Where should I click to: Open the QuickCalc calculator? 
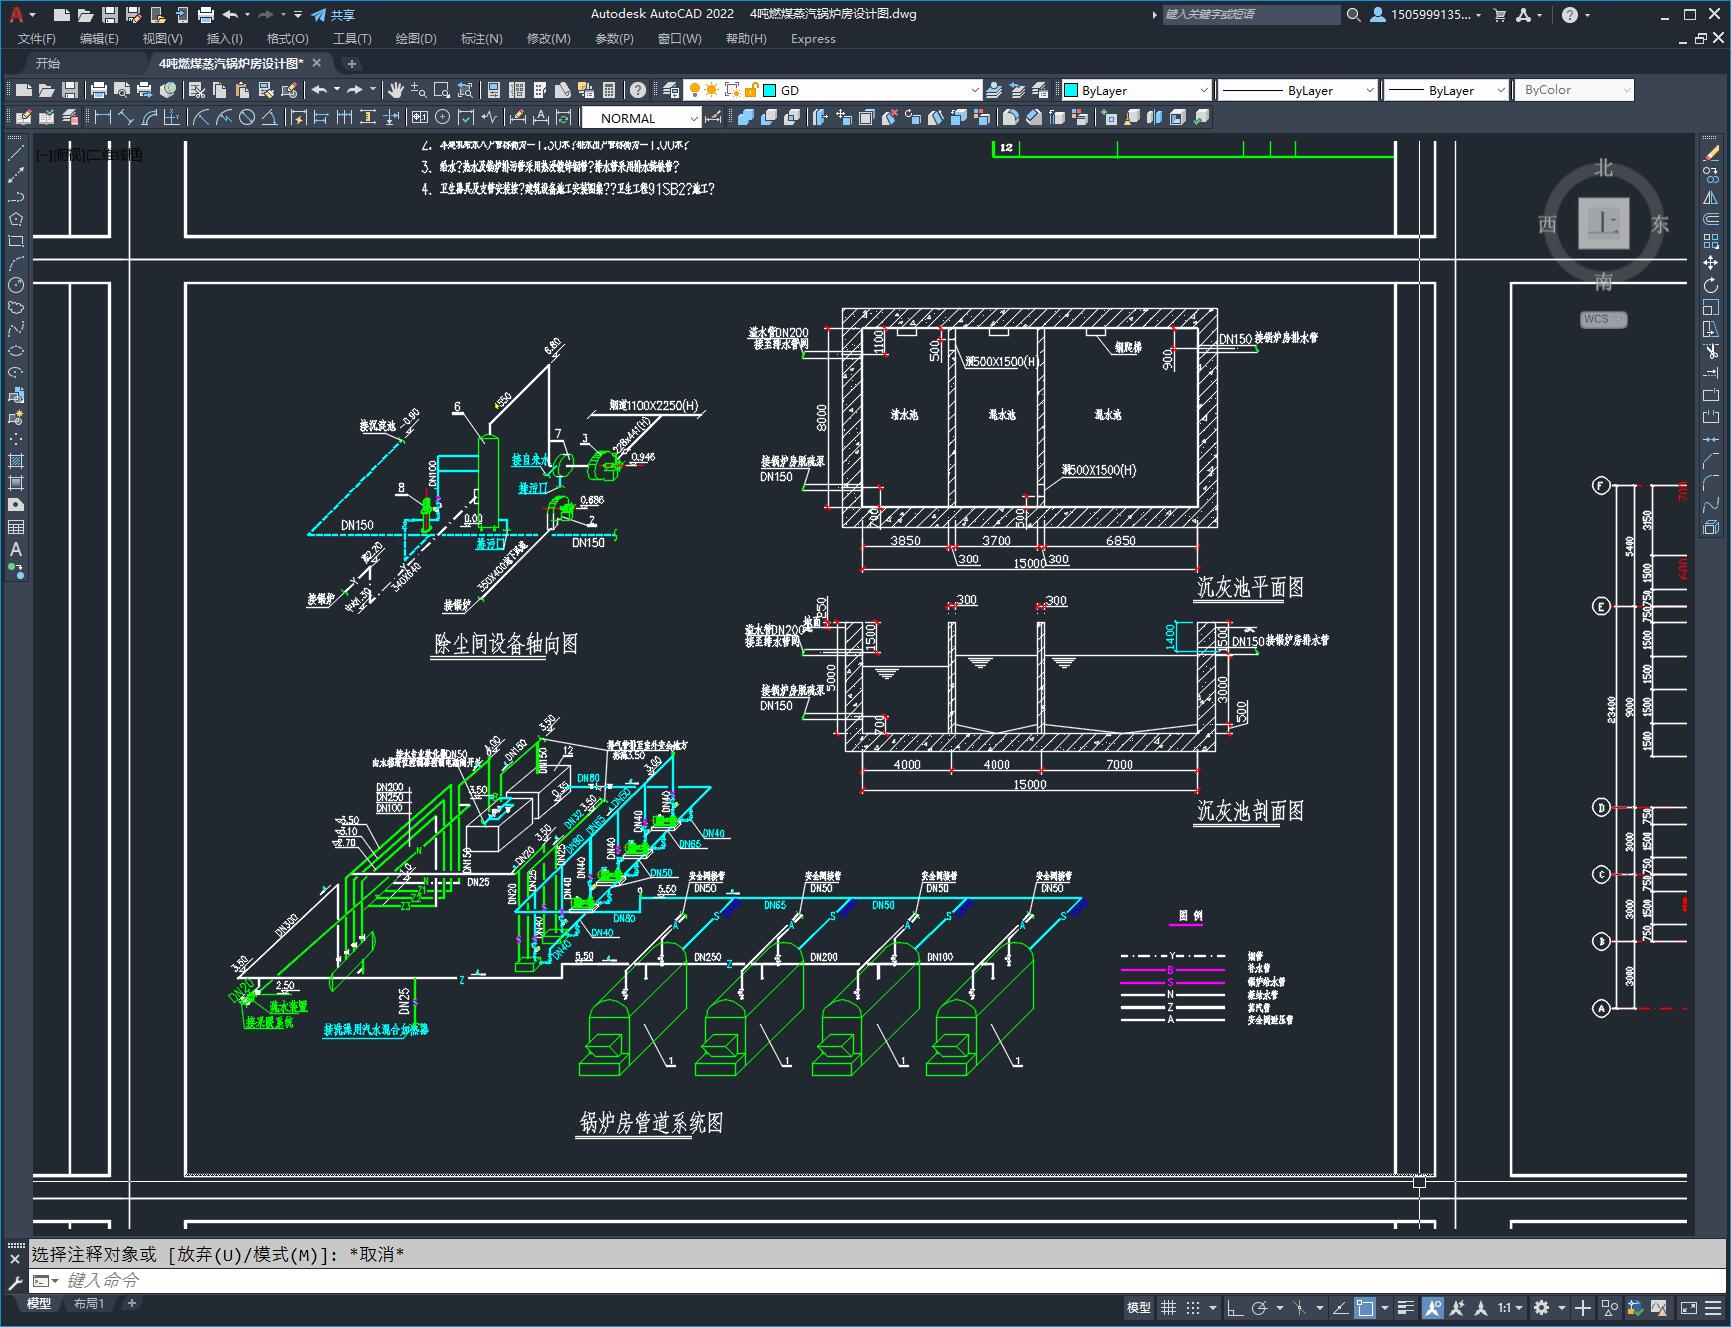(x=609, y=90)
